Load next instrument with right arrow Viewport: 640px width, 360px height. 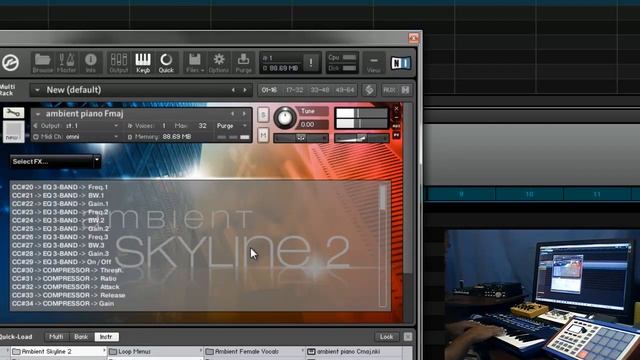244,114
